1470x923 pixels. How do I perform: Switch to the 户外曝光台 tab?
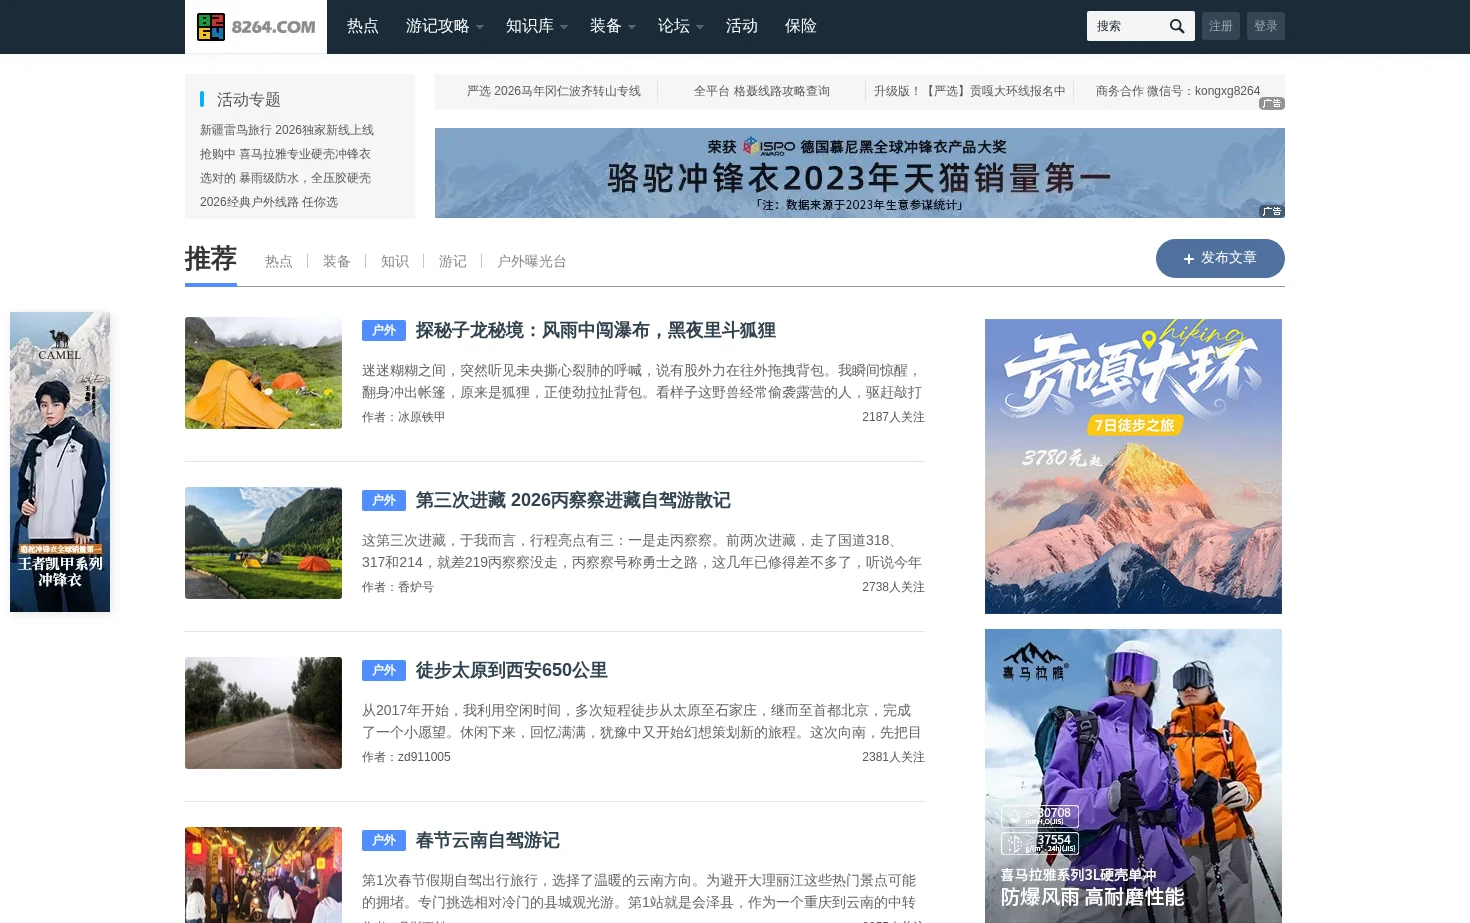(532, 261)
